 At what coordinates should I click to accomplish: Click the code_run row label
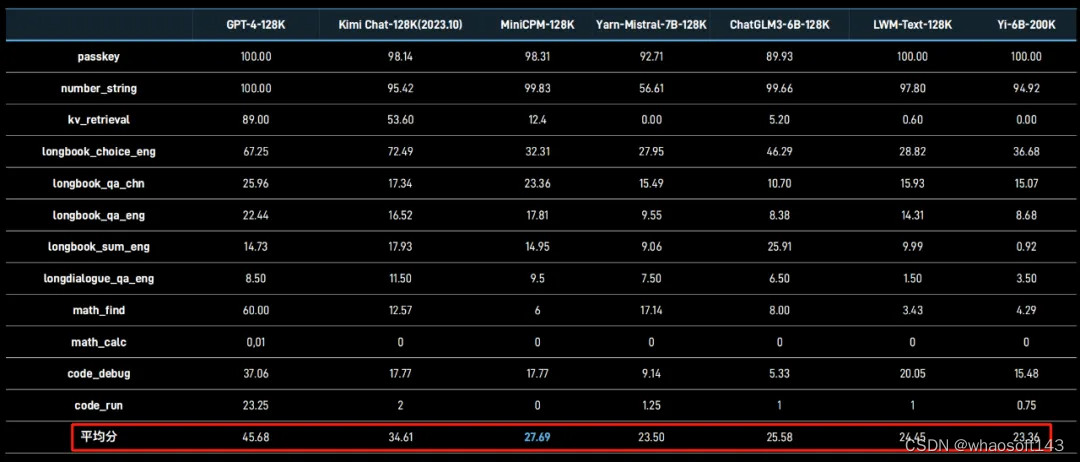point(98,406)
